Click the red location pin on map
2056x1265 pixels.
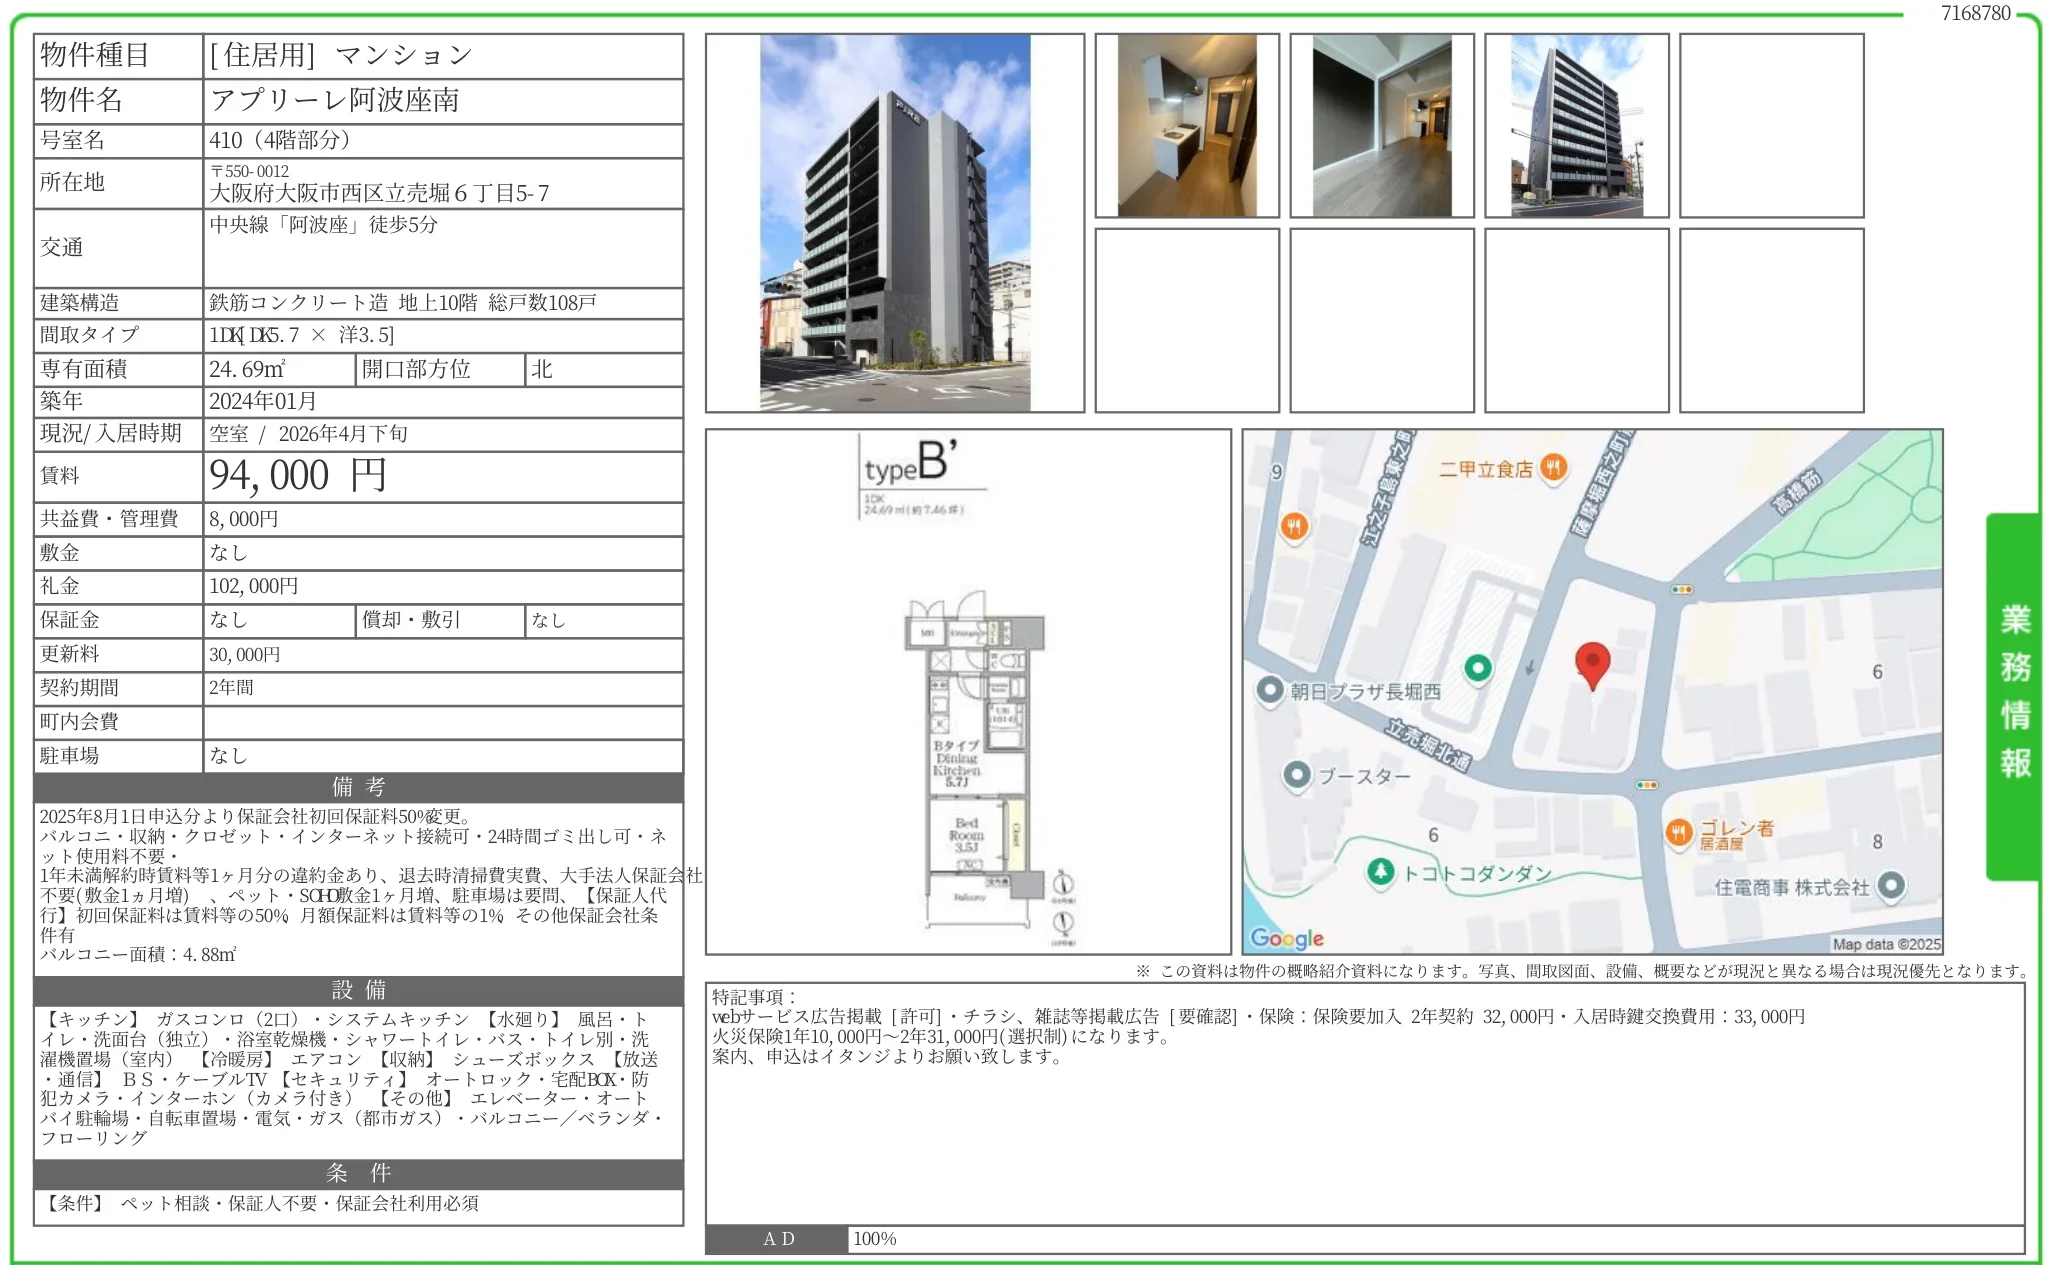tap(1591, 663)
